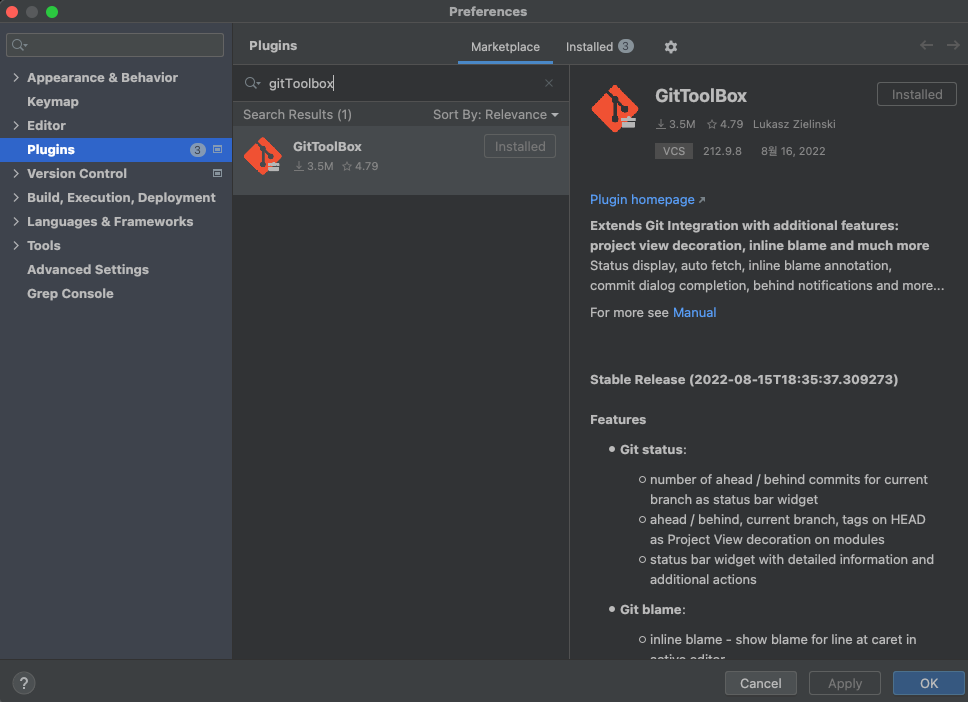This screenshot has height=702, width=968.
Task: Click the star rating icon in plugin details
Action: pyautogui.click(x=712, y=124)
